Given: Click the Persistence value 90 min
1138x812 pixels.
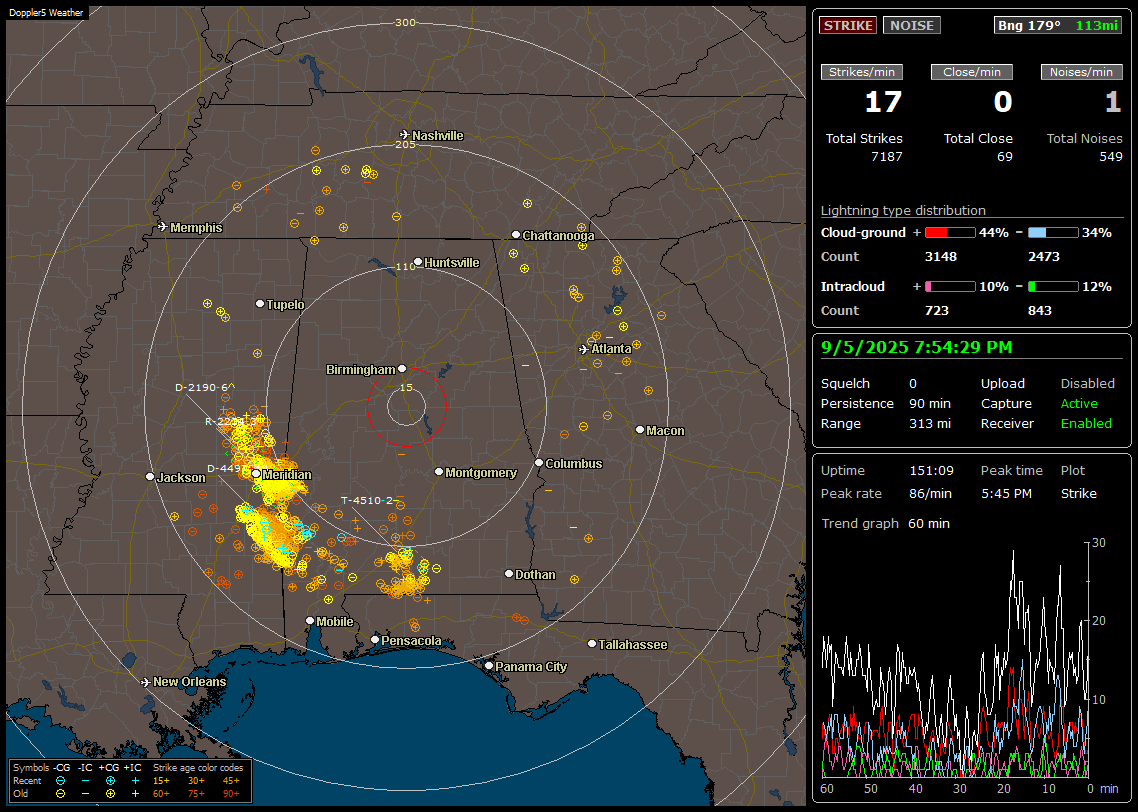Looking at the screenshot, I should click(930, 403).
